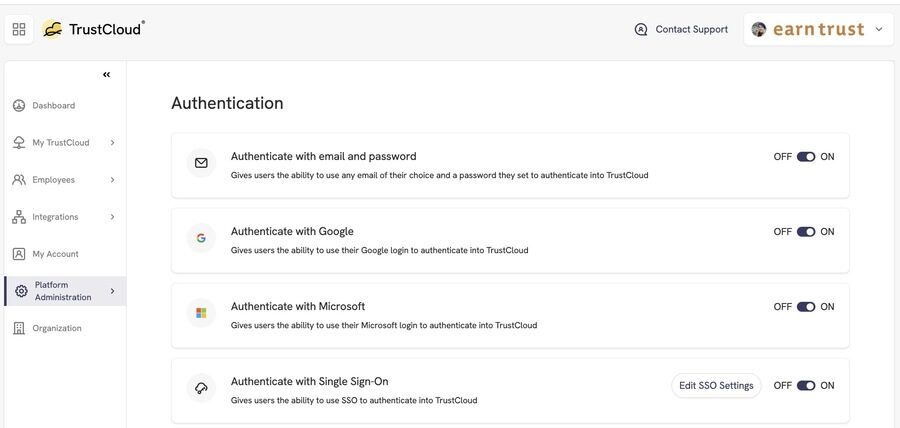Click the Contact Support headset icon
Screen dimensions: 900x428
pyautogui.click(x=641, y=29)
